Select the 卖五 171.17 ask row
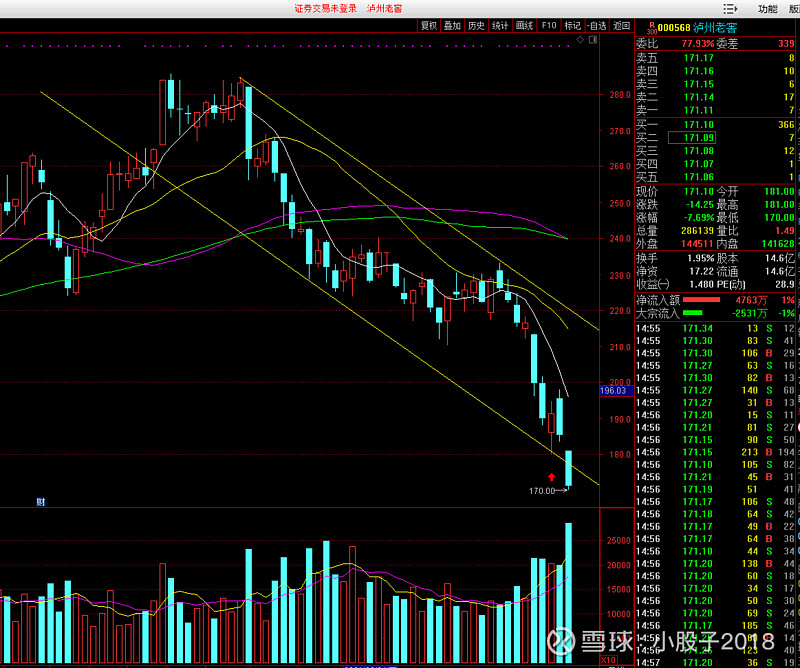Viewport: 800px width, 668px height. (715, 58)
